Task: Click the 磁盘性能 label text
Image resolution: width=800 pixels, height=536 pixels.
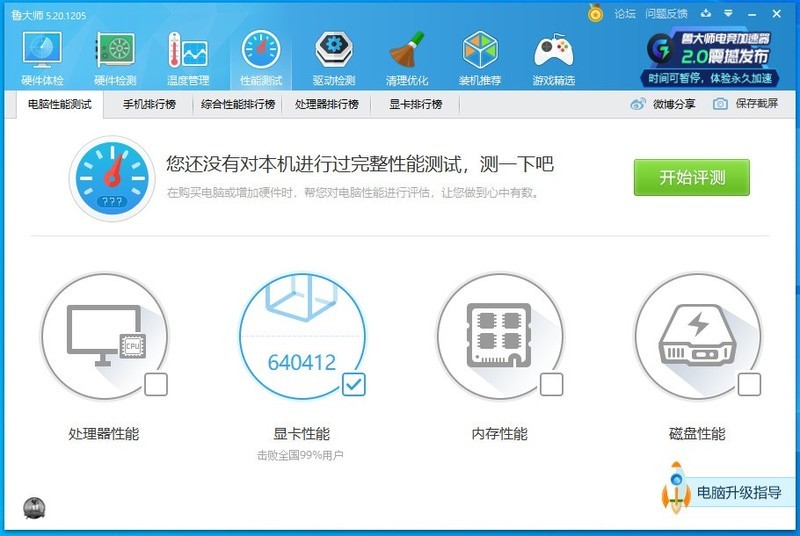Action: (697, 434)
